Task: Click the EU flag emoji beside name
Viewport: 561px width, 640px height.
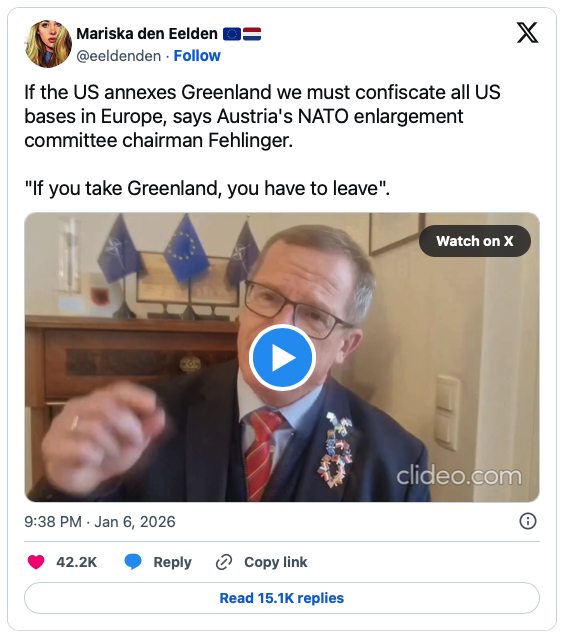Action: 232,34
